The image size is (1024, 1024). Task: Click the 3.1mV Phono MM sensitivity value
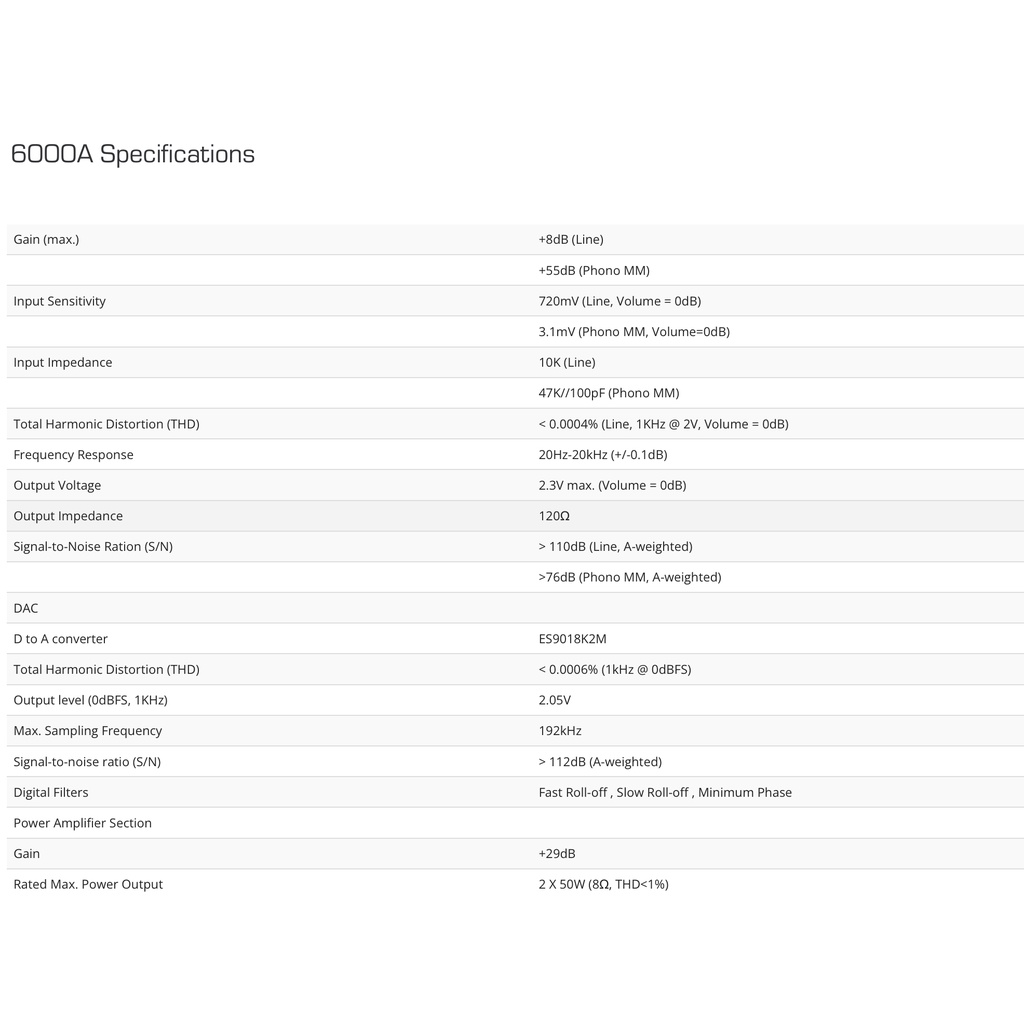pos(634,332)
